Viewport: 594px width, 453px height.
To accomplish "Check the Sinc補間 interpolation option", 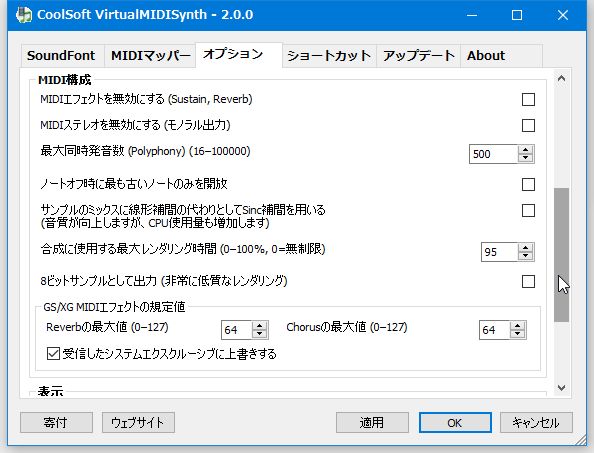I will click(x=528, y=210).
